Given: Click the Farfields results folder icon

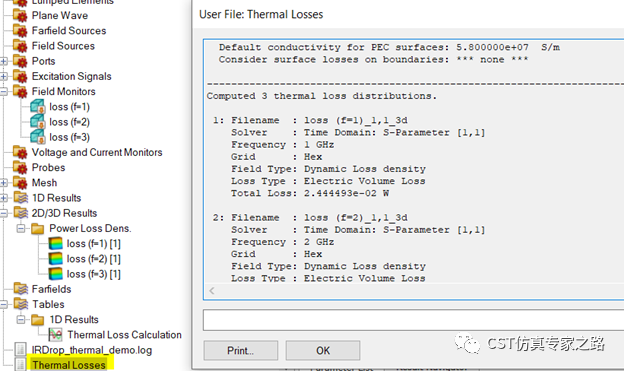Looking at the screenshot, I should [20, 289].
